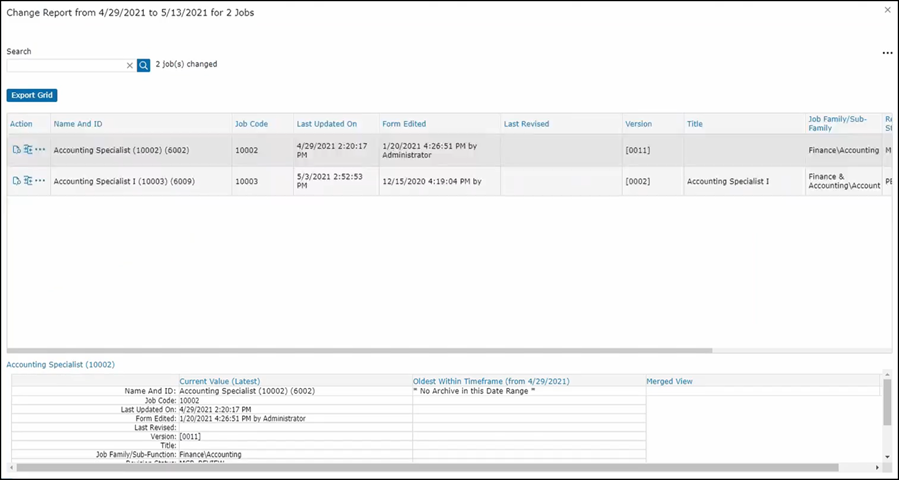Image resolution: width=899 pixels, height=480 pixels.
Task: Open document icon for Accounting Specialist I
Action: point(16,181)
